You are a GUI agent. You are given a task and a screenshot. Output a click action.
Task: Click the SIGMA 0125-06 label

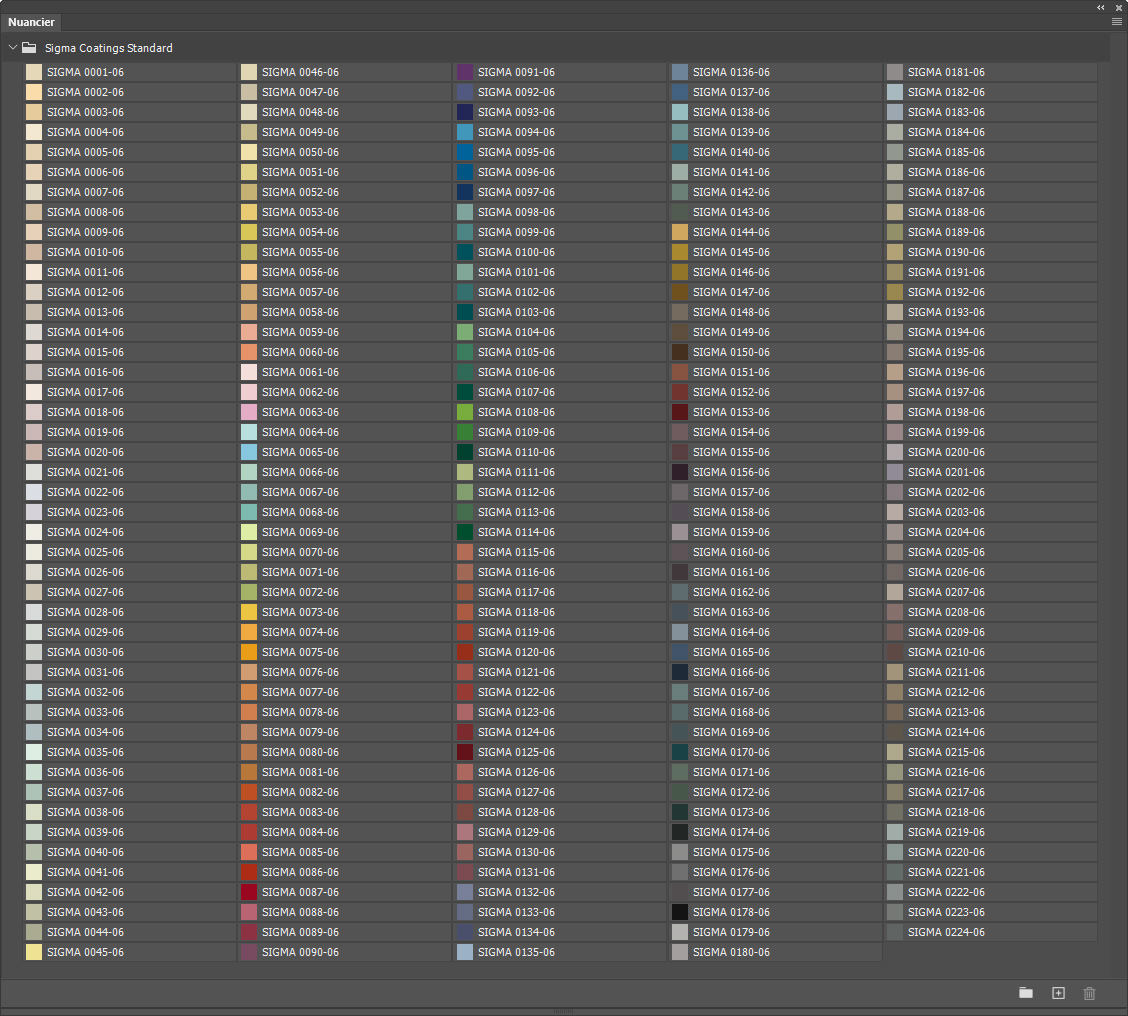pos(516,752)
